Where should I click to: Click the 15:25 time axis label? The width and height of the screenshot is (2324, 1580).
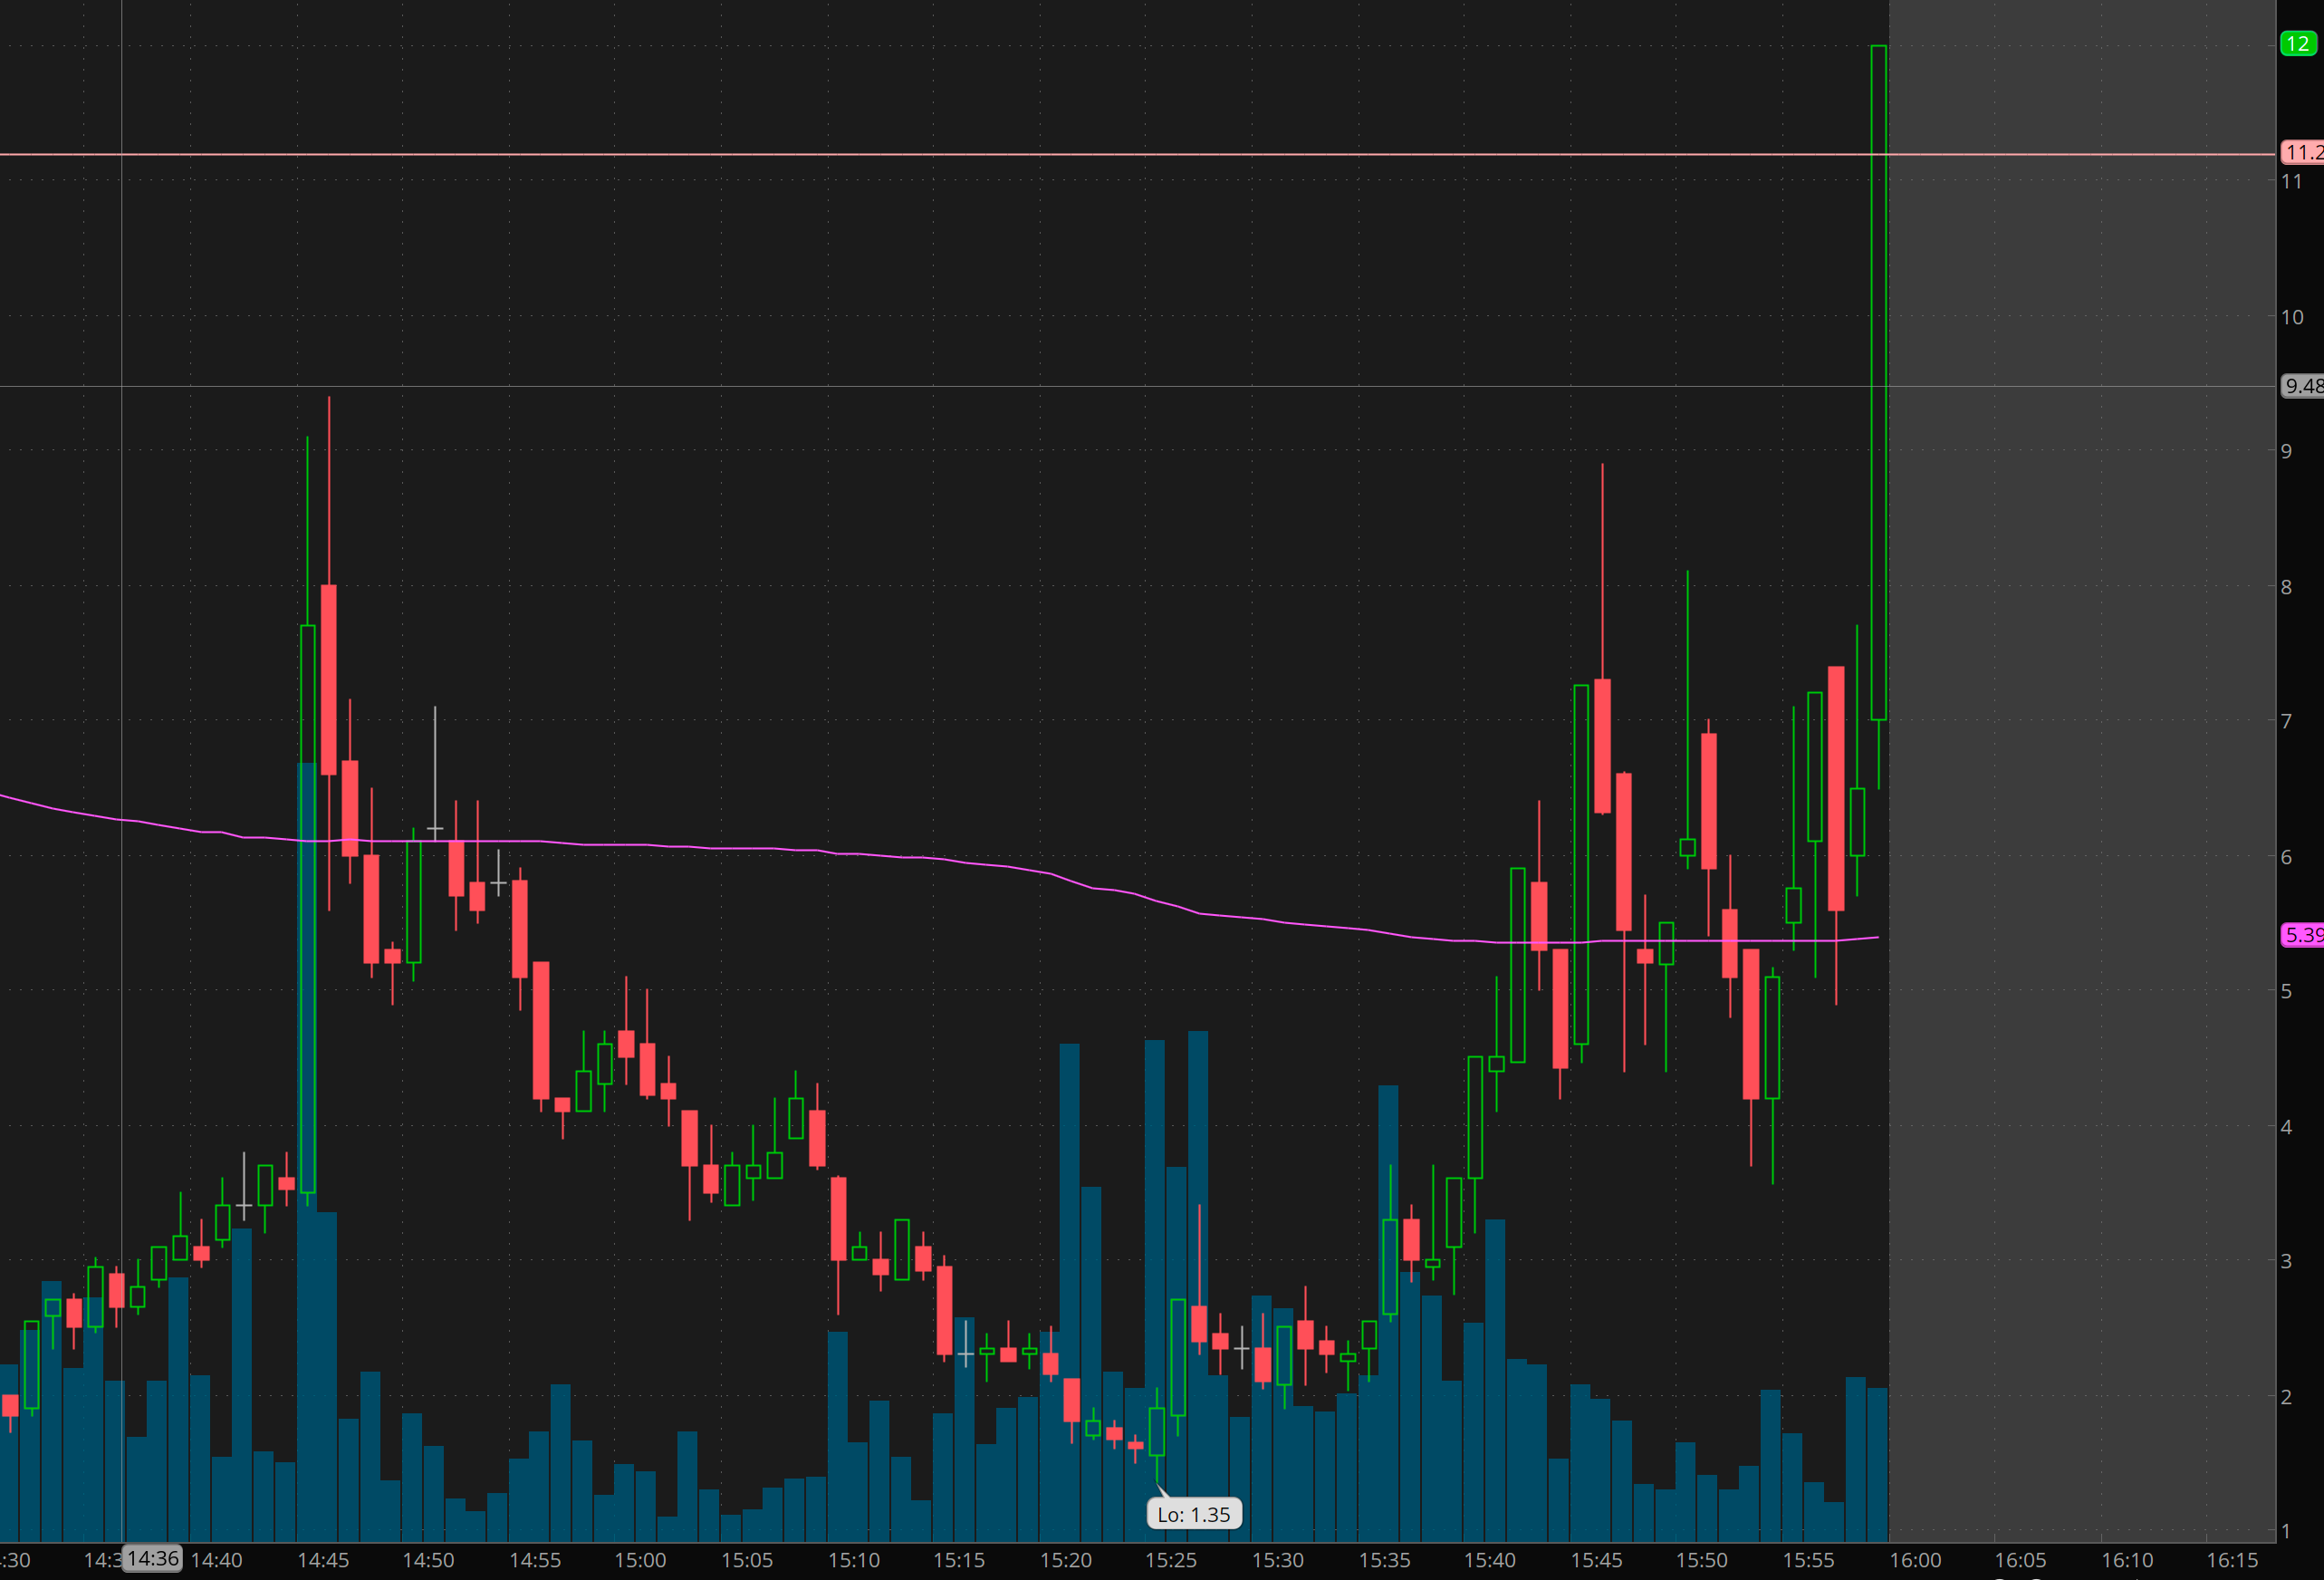pos(1170,1560)
